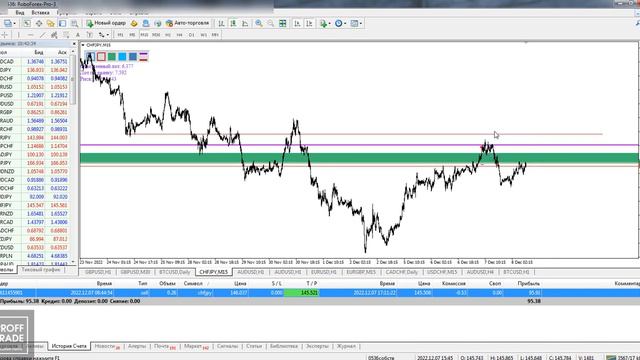Select the text label tool
The height and width of the screenshot is (360, 640).
[x=89, y=35]
